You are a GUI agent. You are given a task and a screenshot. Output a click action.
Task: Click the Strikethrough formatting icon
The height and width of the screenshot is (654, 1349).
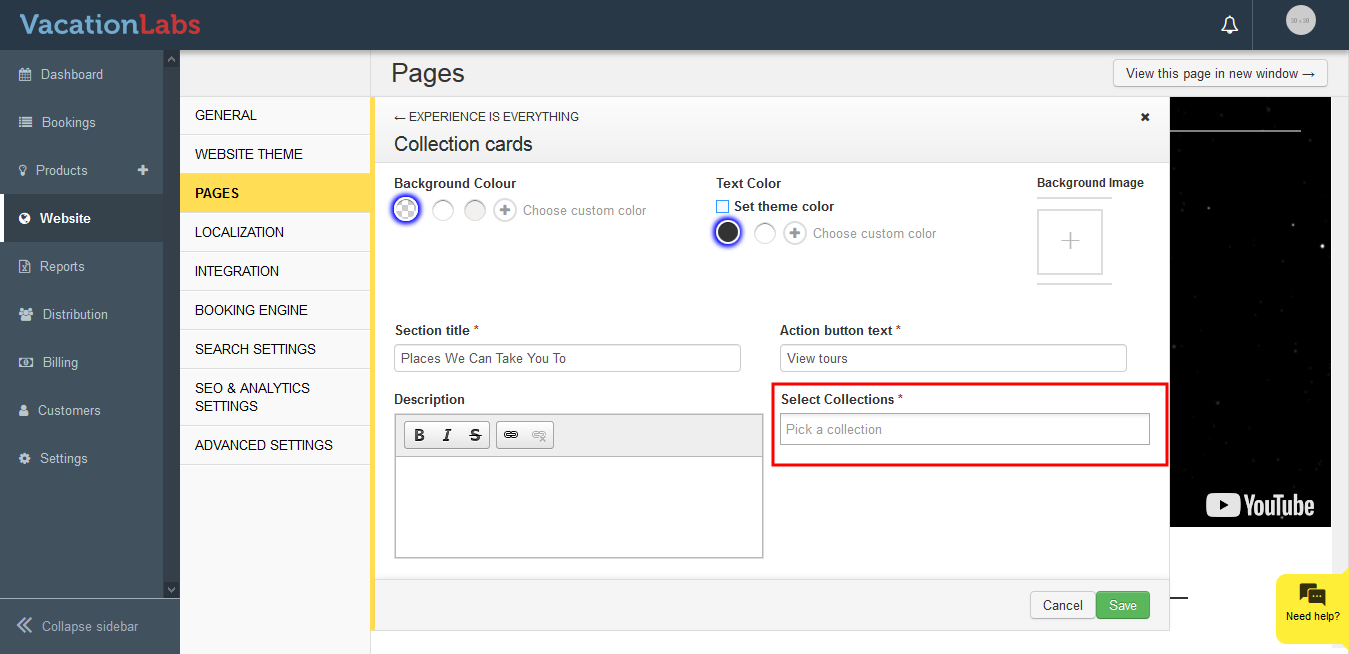click(475, 435)
